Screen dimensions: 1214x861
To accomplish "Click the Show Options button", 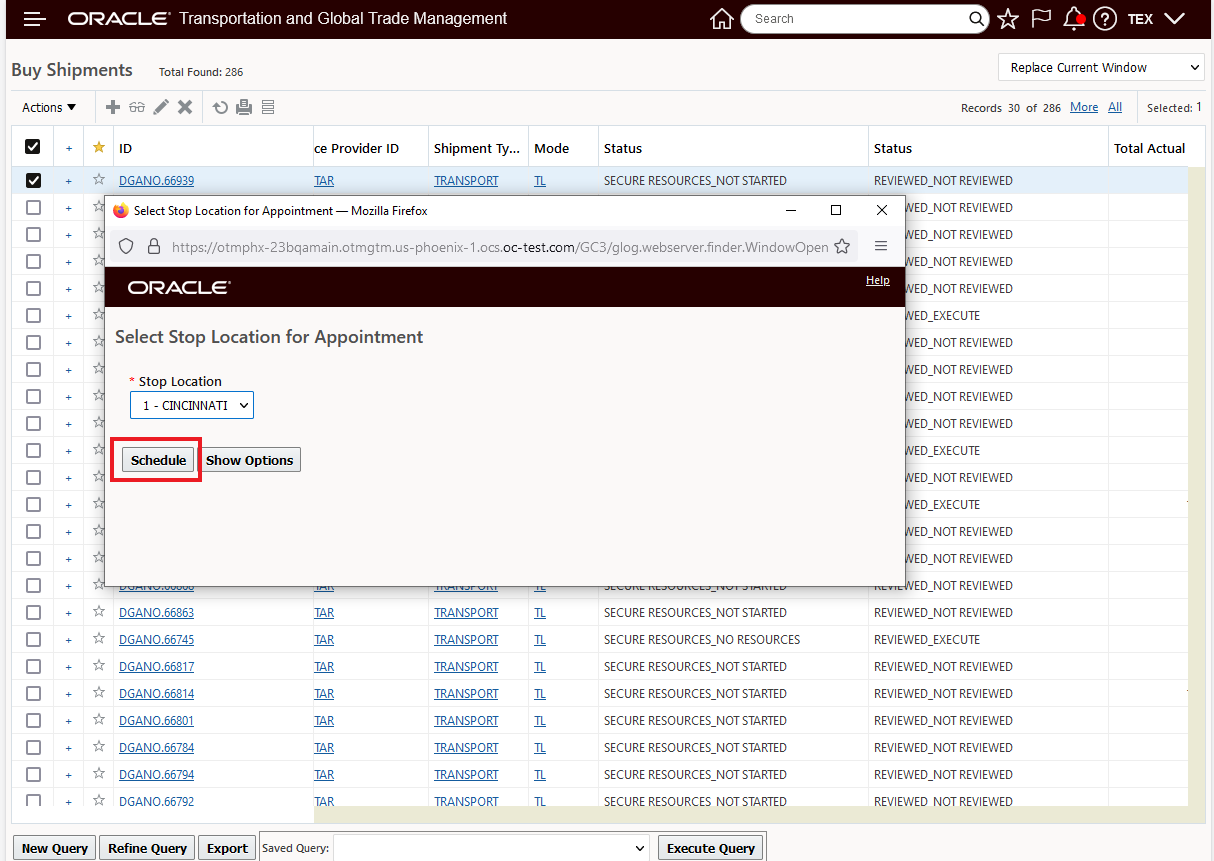I will 250,460.
